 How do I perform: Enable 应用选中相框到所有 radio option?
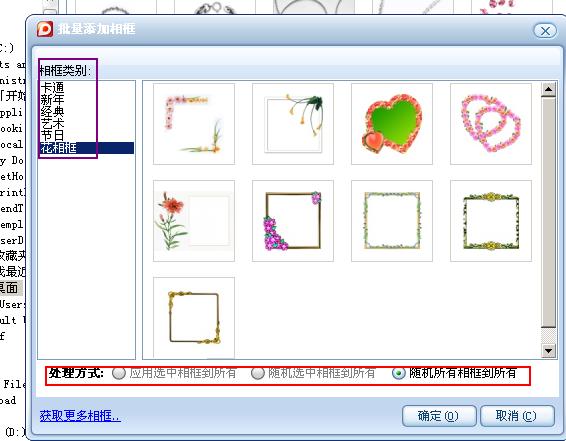(x=119, y=373)
